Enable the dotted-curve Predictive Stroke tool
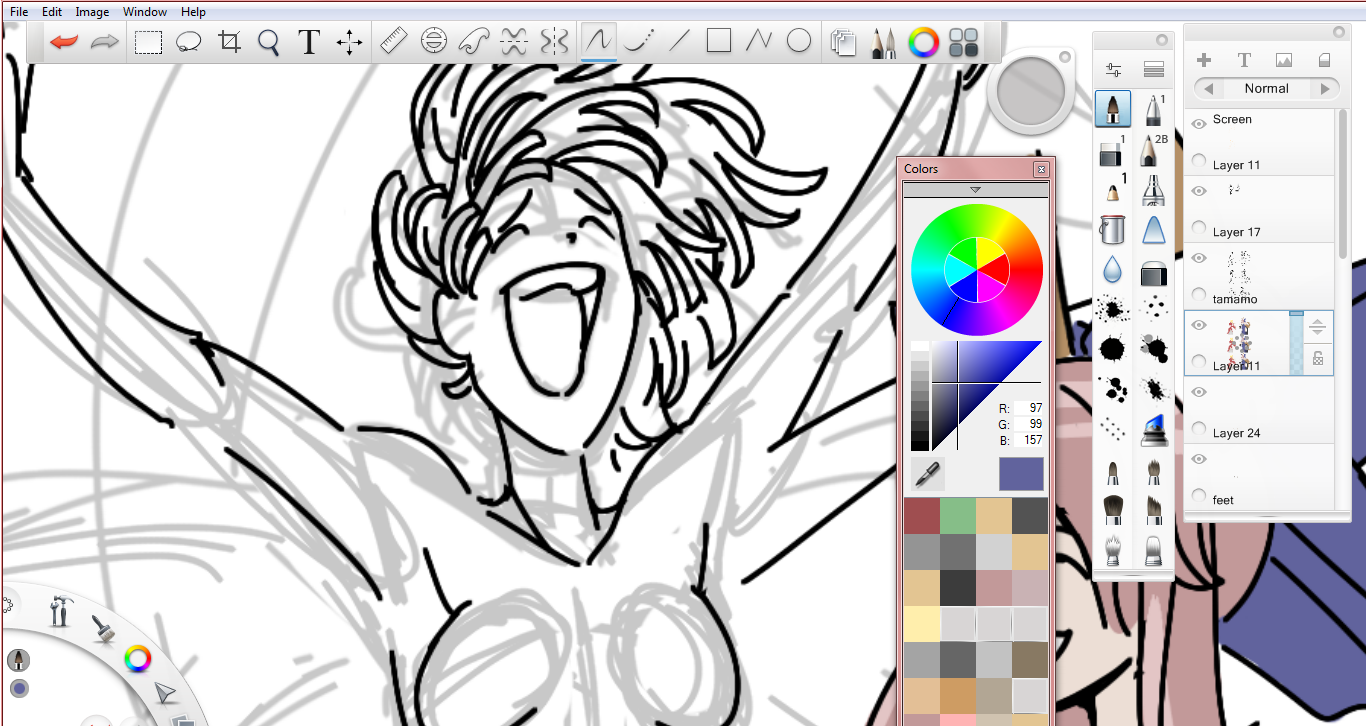 click(x=639, y=41)
